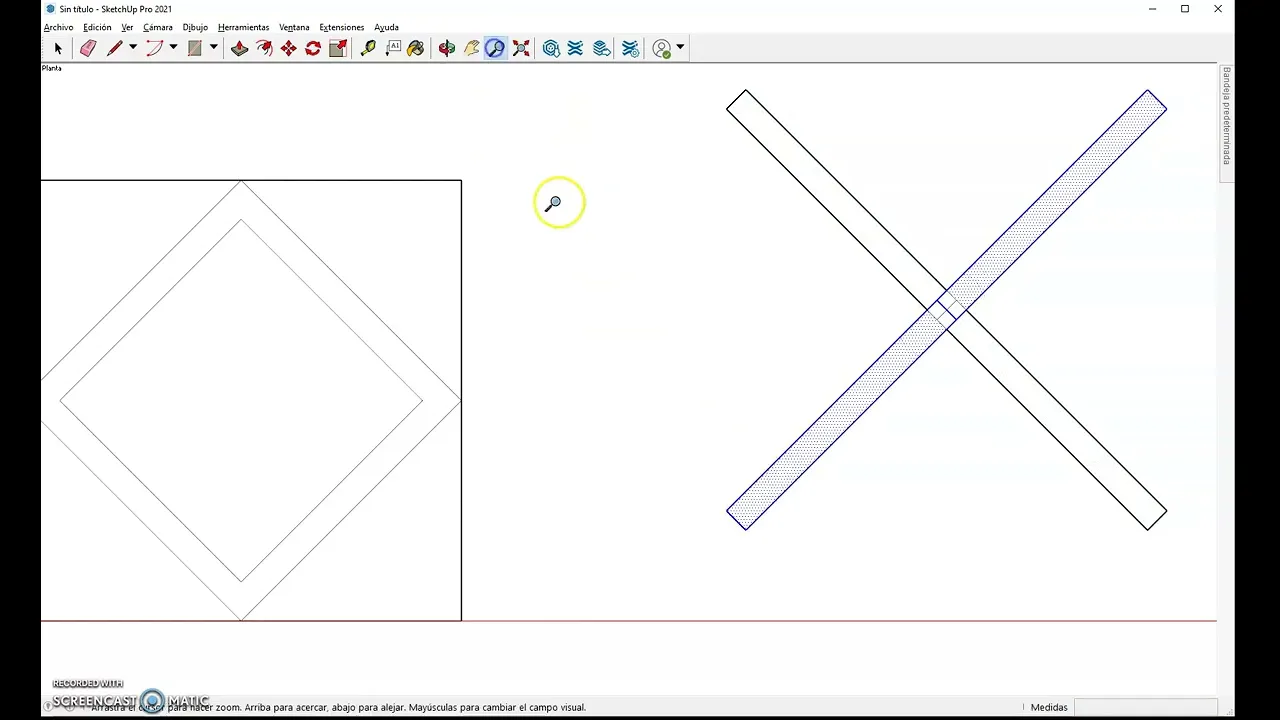Open the Archivo menu
Screen dimensions: 1280x720
point(58,27)
